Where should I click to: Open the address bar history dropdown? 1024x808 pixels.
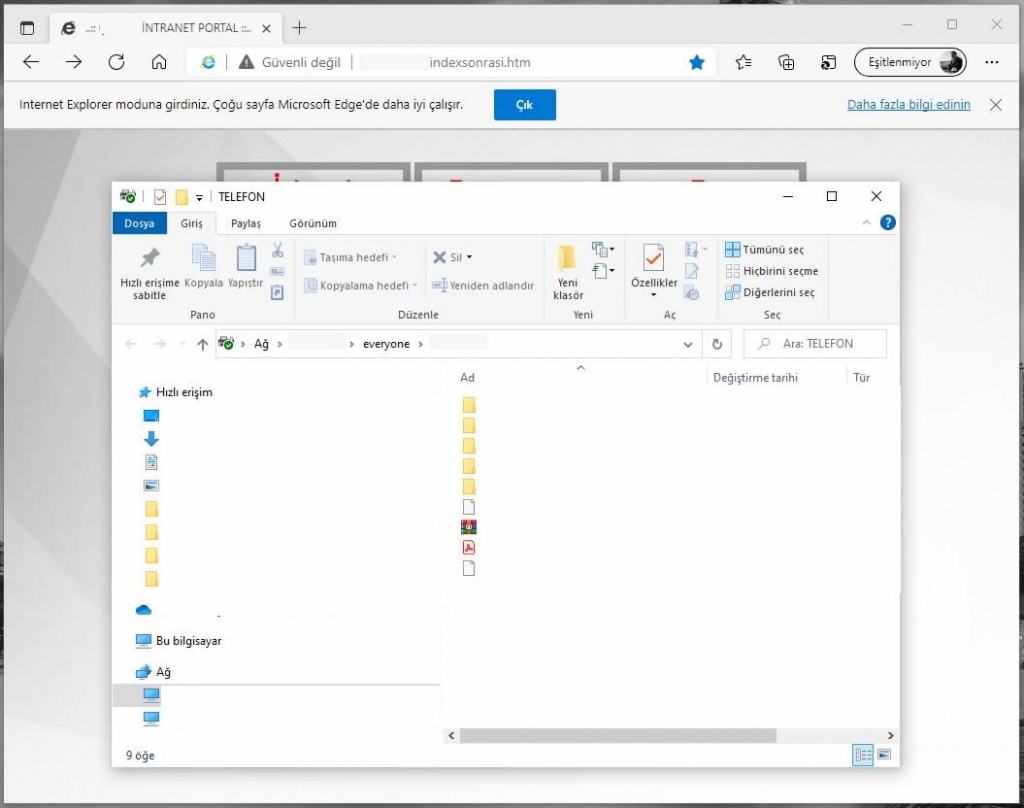click(x=688, y=344)
